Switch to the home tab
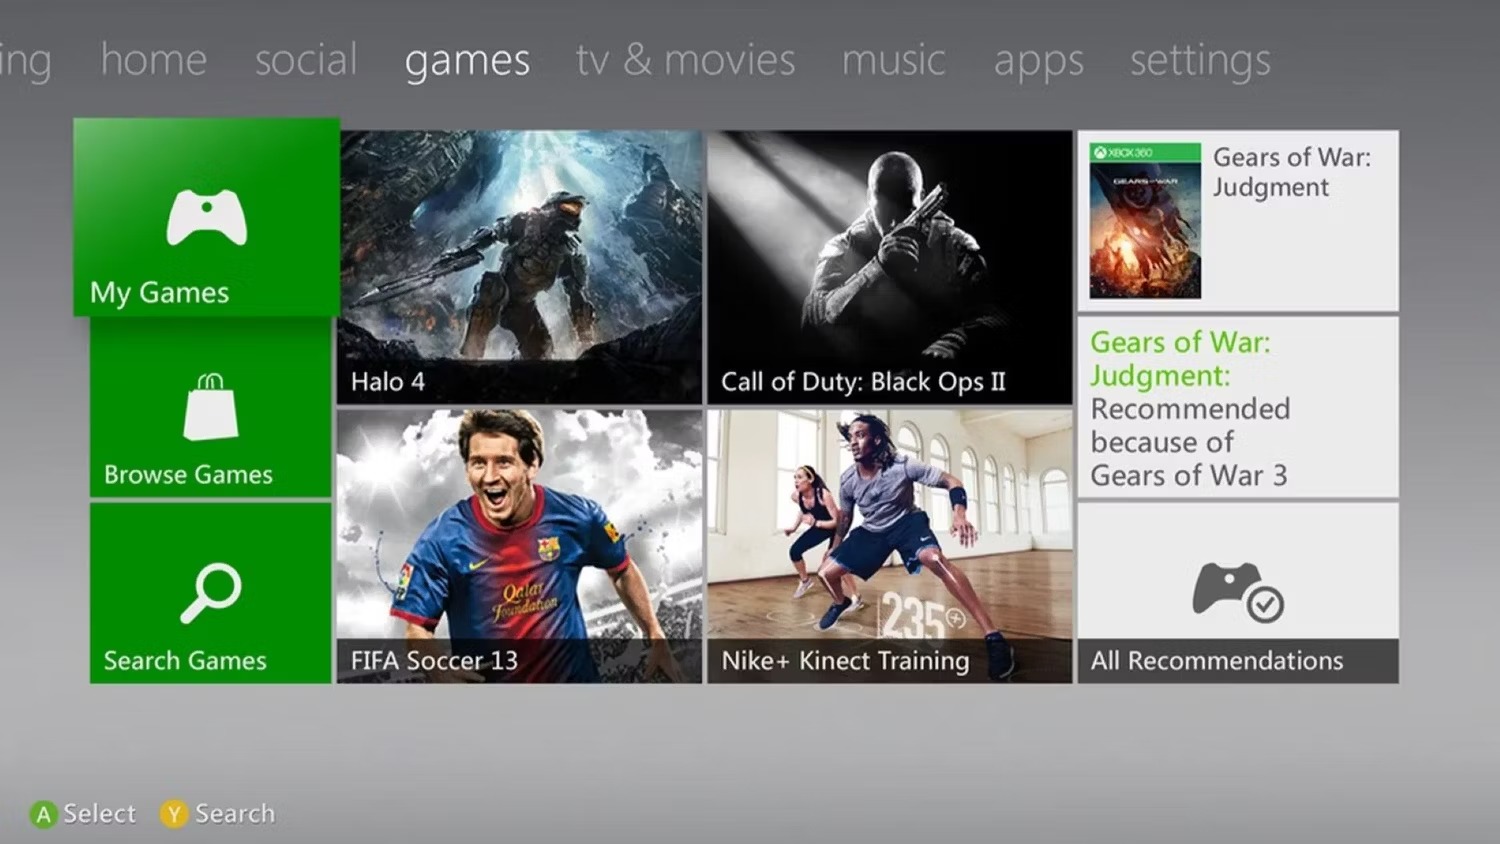Viewport: 1500px width, 844px height. [x=153, y=60]
